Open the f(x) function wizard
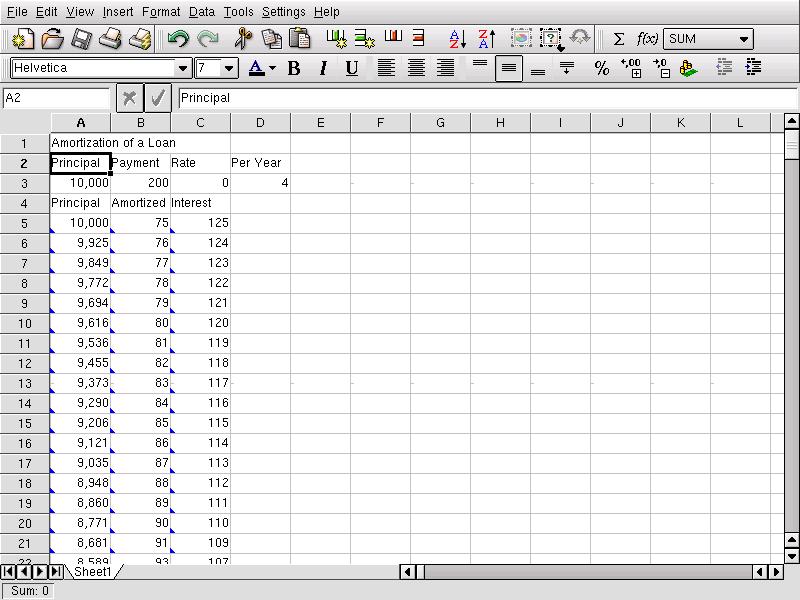Image resolution: width=800 pixels, height=600 pixels. [x=647, y=39]
